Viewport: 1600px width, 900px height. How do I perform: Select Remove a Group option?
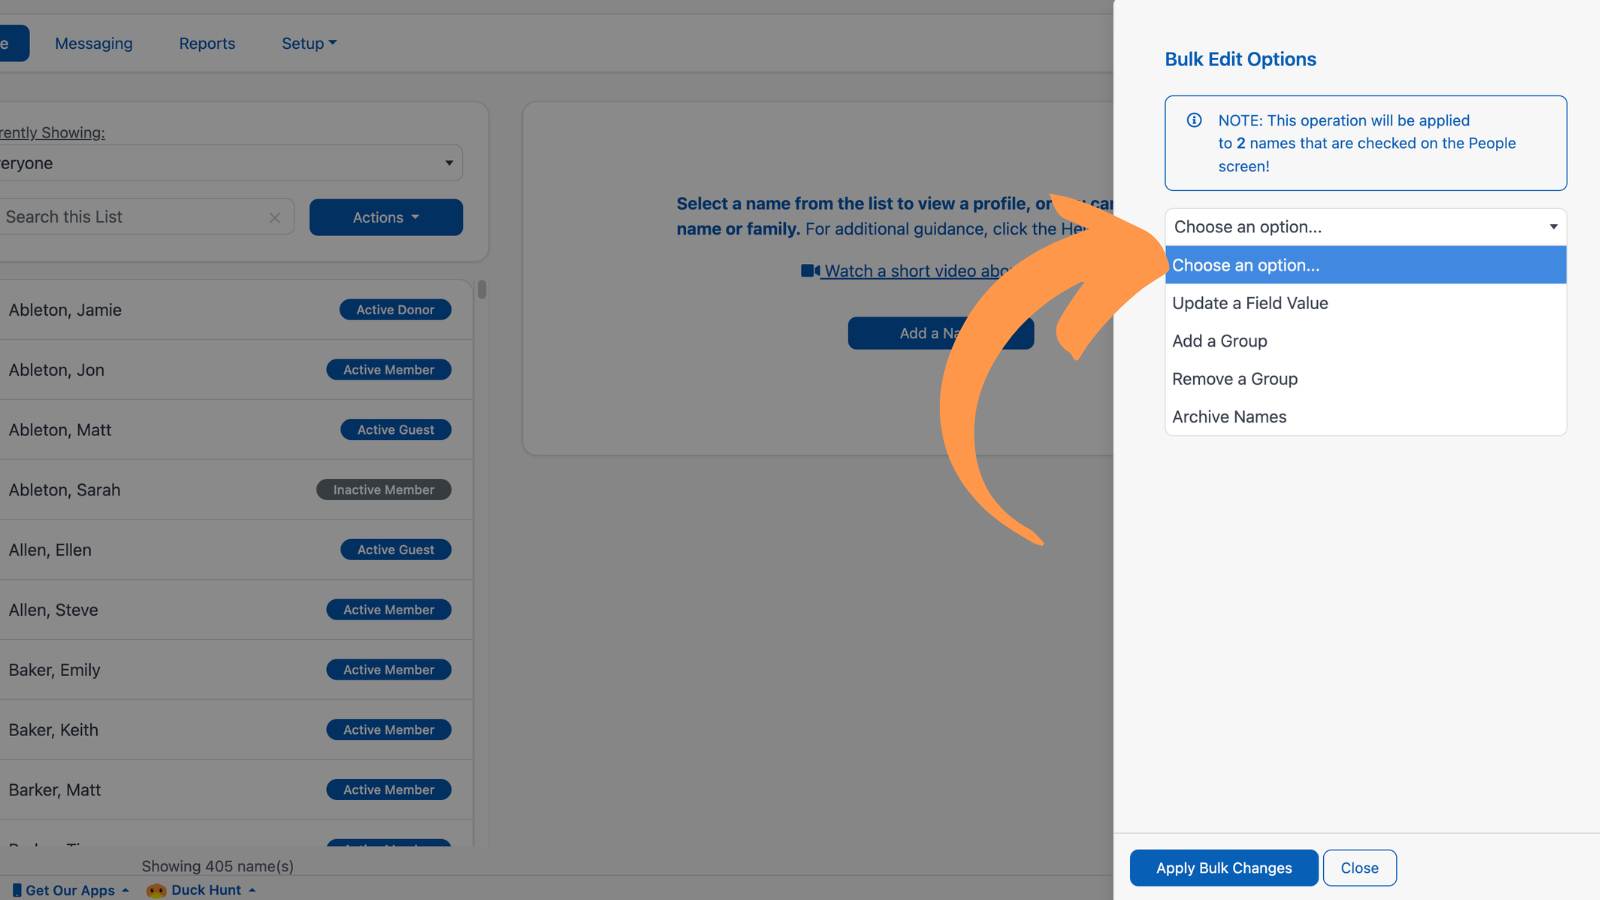[1365, 379]
